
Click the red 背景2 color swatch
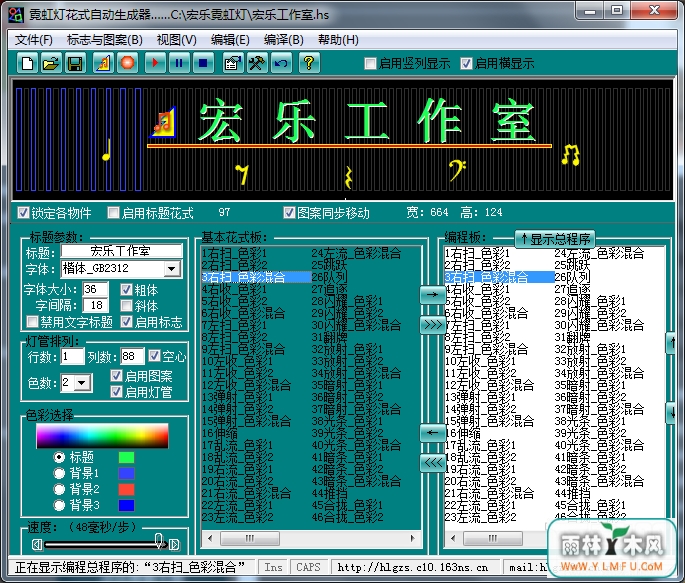coord(126,489)
